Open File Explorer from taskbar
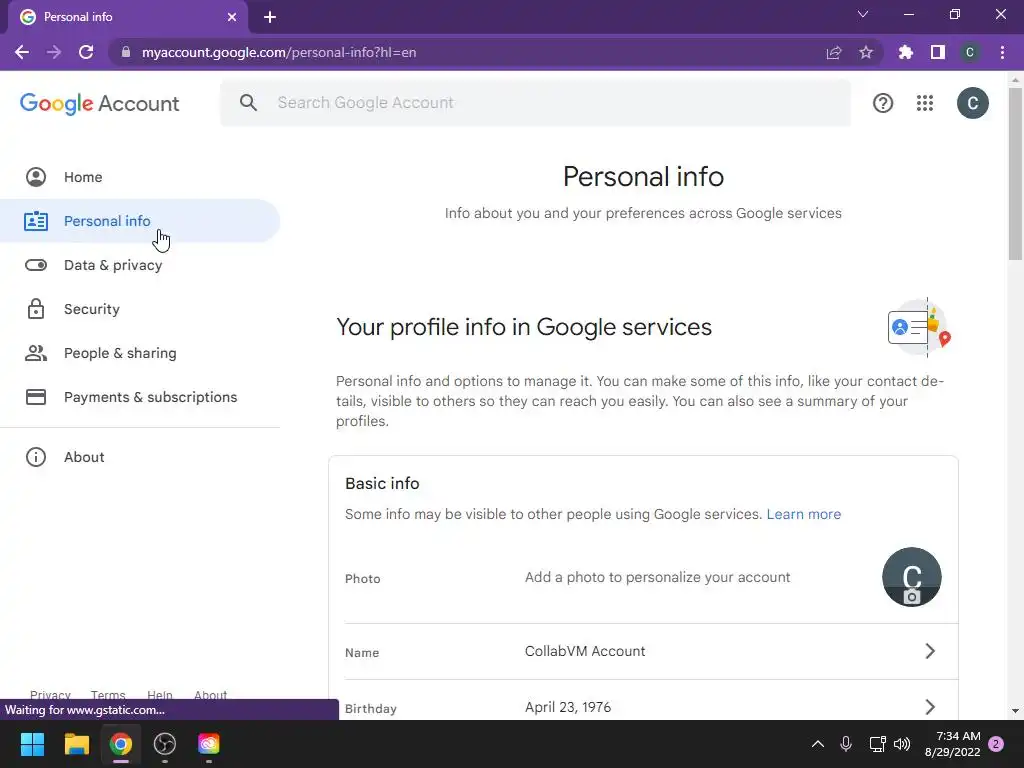Screen dimensions: 1024x768 [76, 744]
